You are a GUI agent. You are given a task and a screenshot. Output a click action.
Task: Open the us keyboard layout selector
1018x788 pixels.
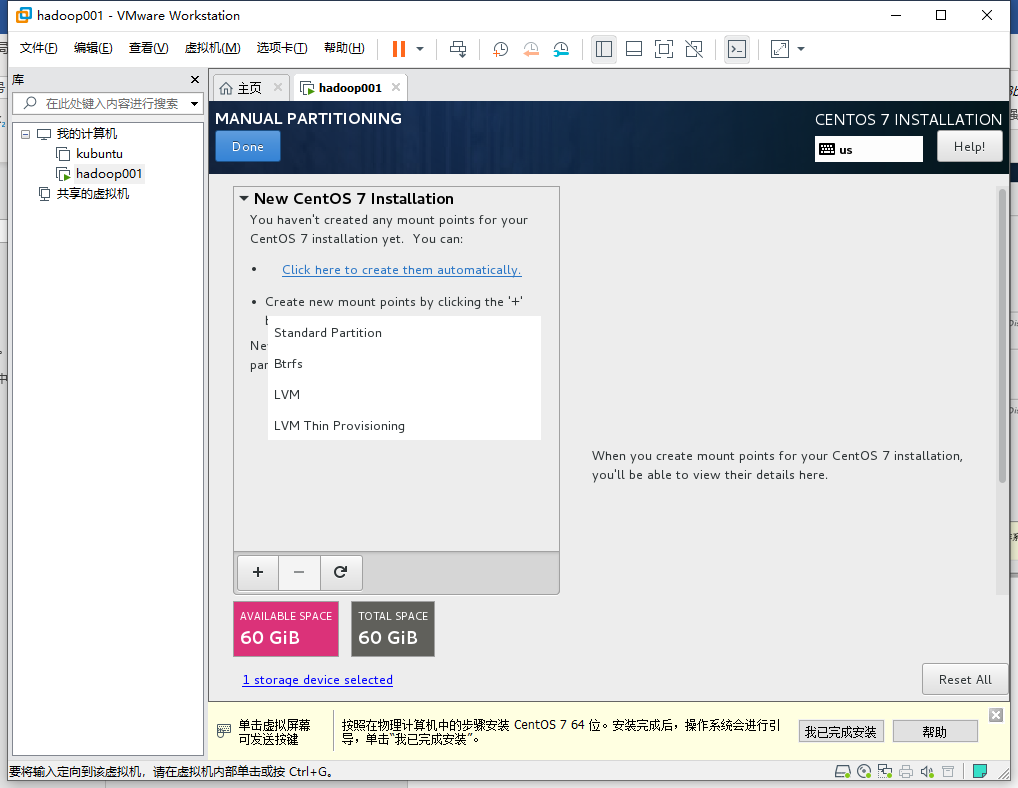869,149
